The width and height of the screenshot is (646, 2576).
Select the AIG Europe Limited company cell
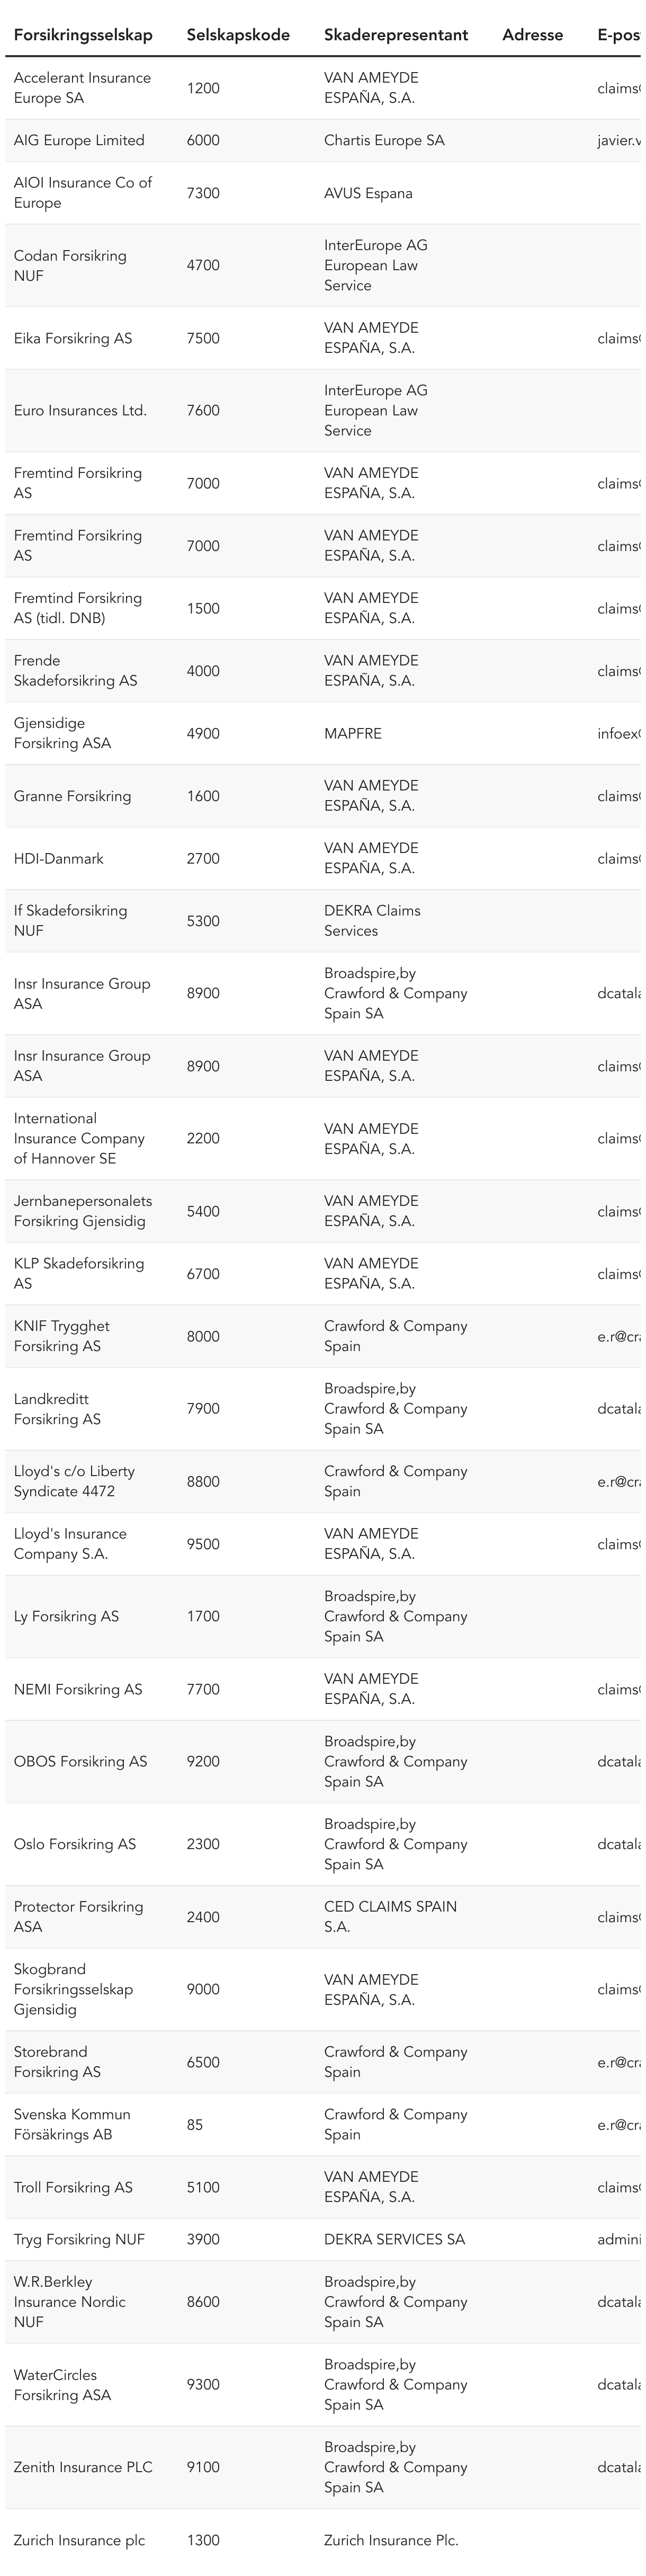point(79,141)
